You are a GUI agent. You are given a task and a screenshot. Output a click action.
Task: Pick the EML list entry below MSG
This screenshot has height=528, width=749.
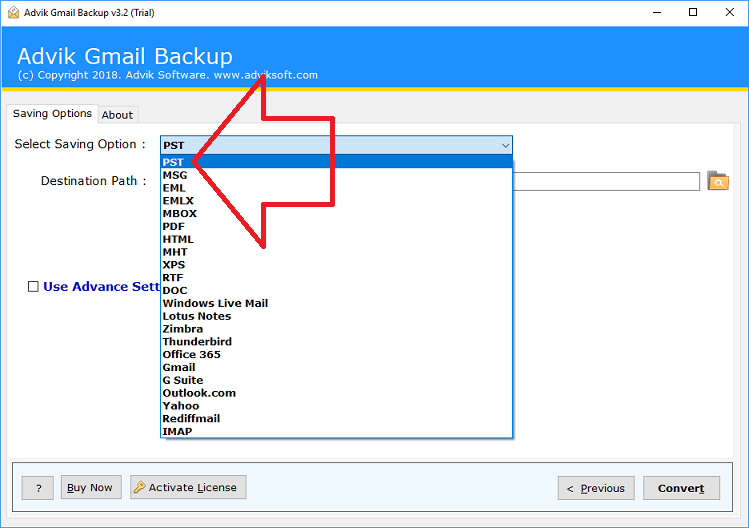coord(336,188)
